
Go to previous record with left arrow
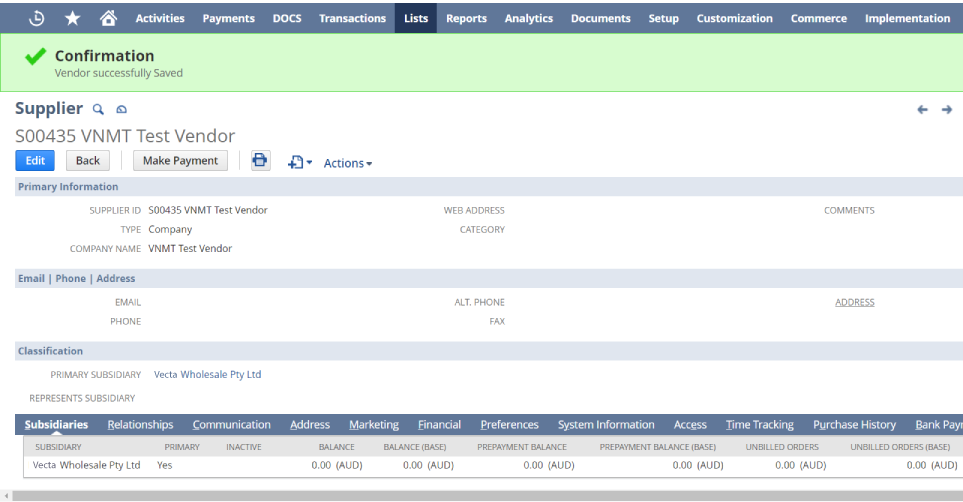pyautogui.click(x=922, y=109)
